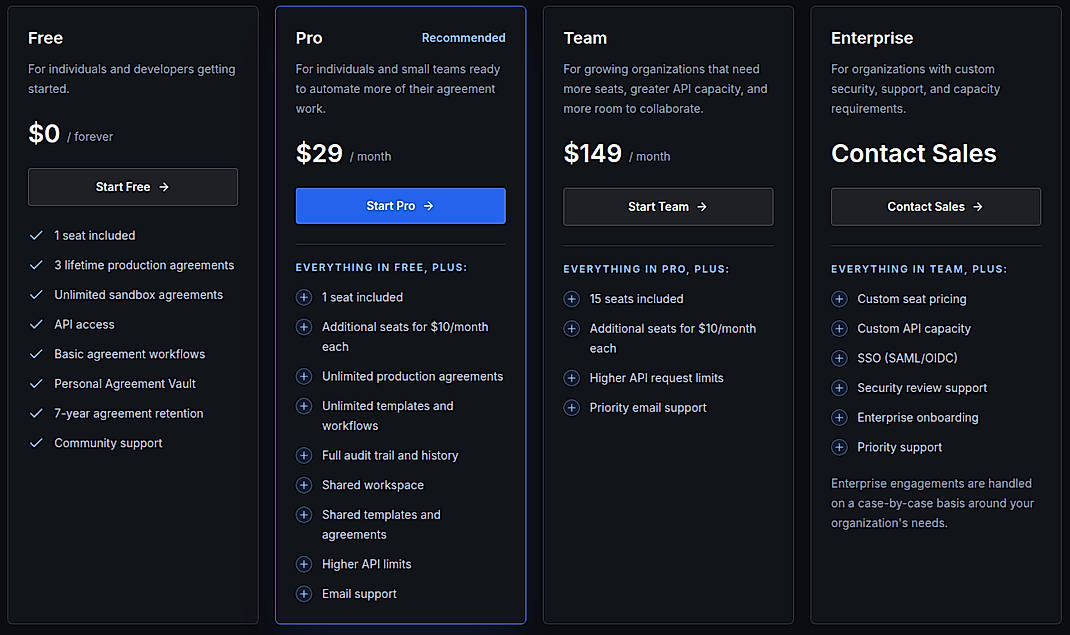Click plus icon beside Shared templates and agreements
This screenshot has height=635, width=1070.
[304, 515]
